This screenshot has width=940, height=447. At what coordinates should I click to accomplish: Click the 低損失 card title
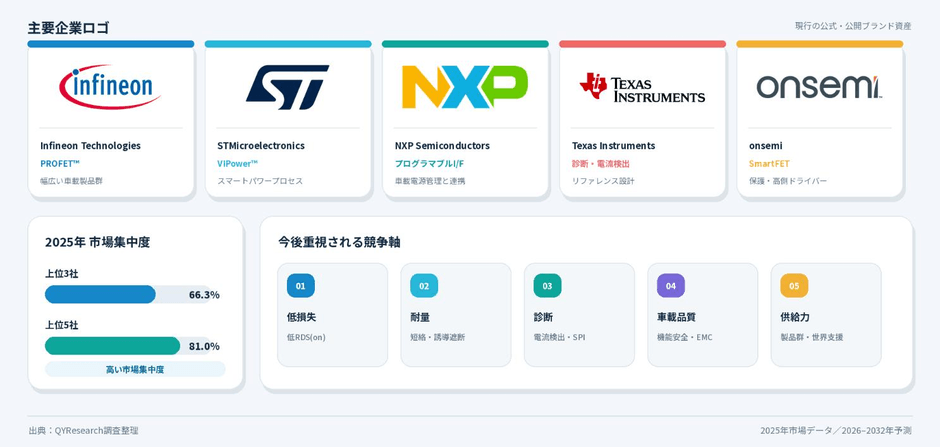[x=302, y=317]
